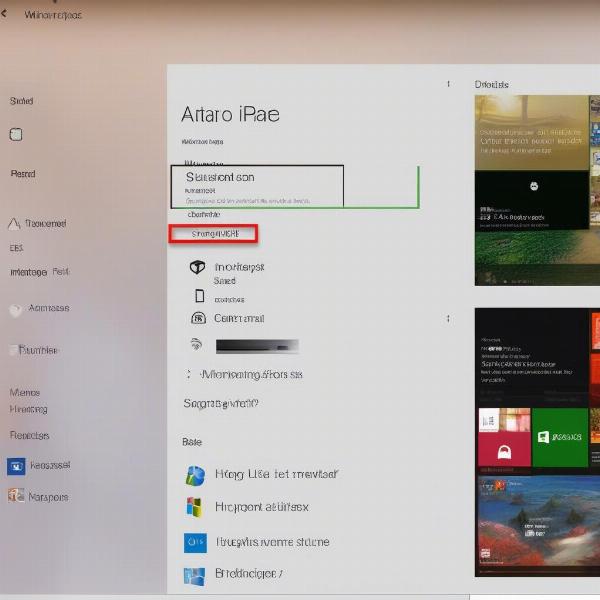The height and width of the screenshot is (600, 600).
Task: Click the round icon beside Acmtcass
Action: [16, 310]
